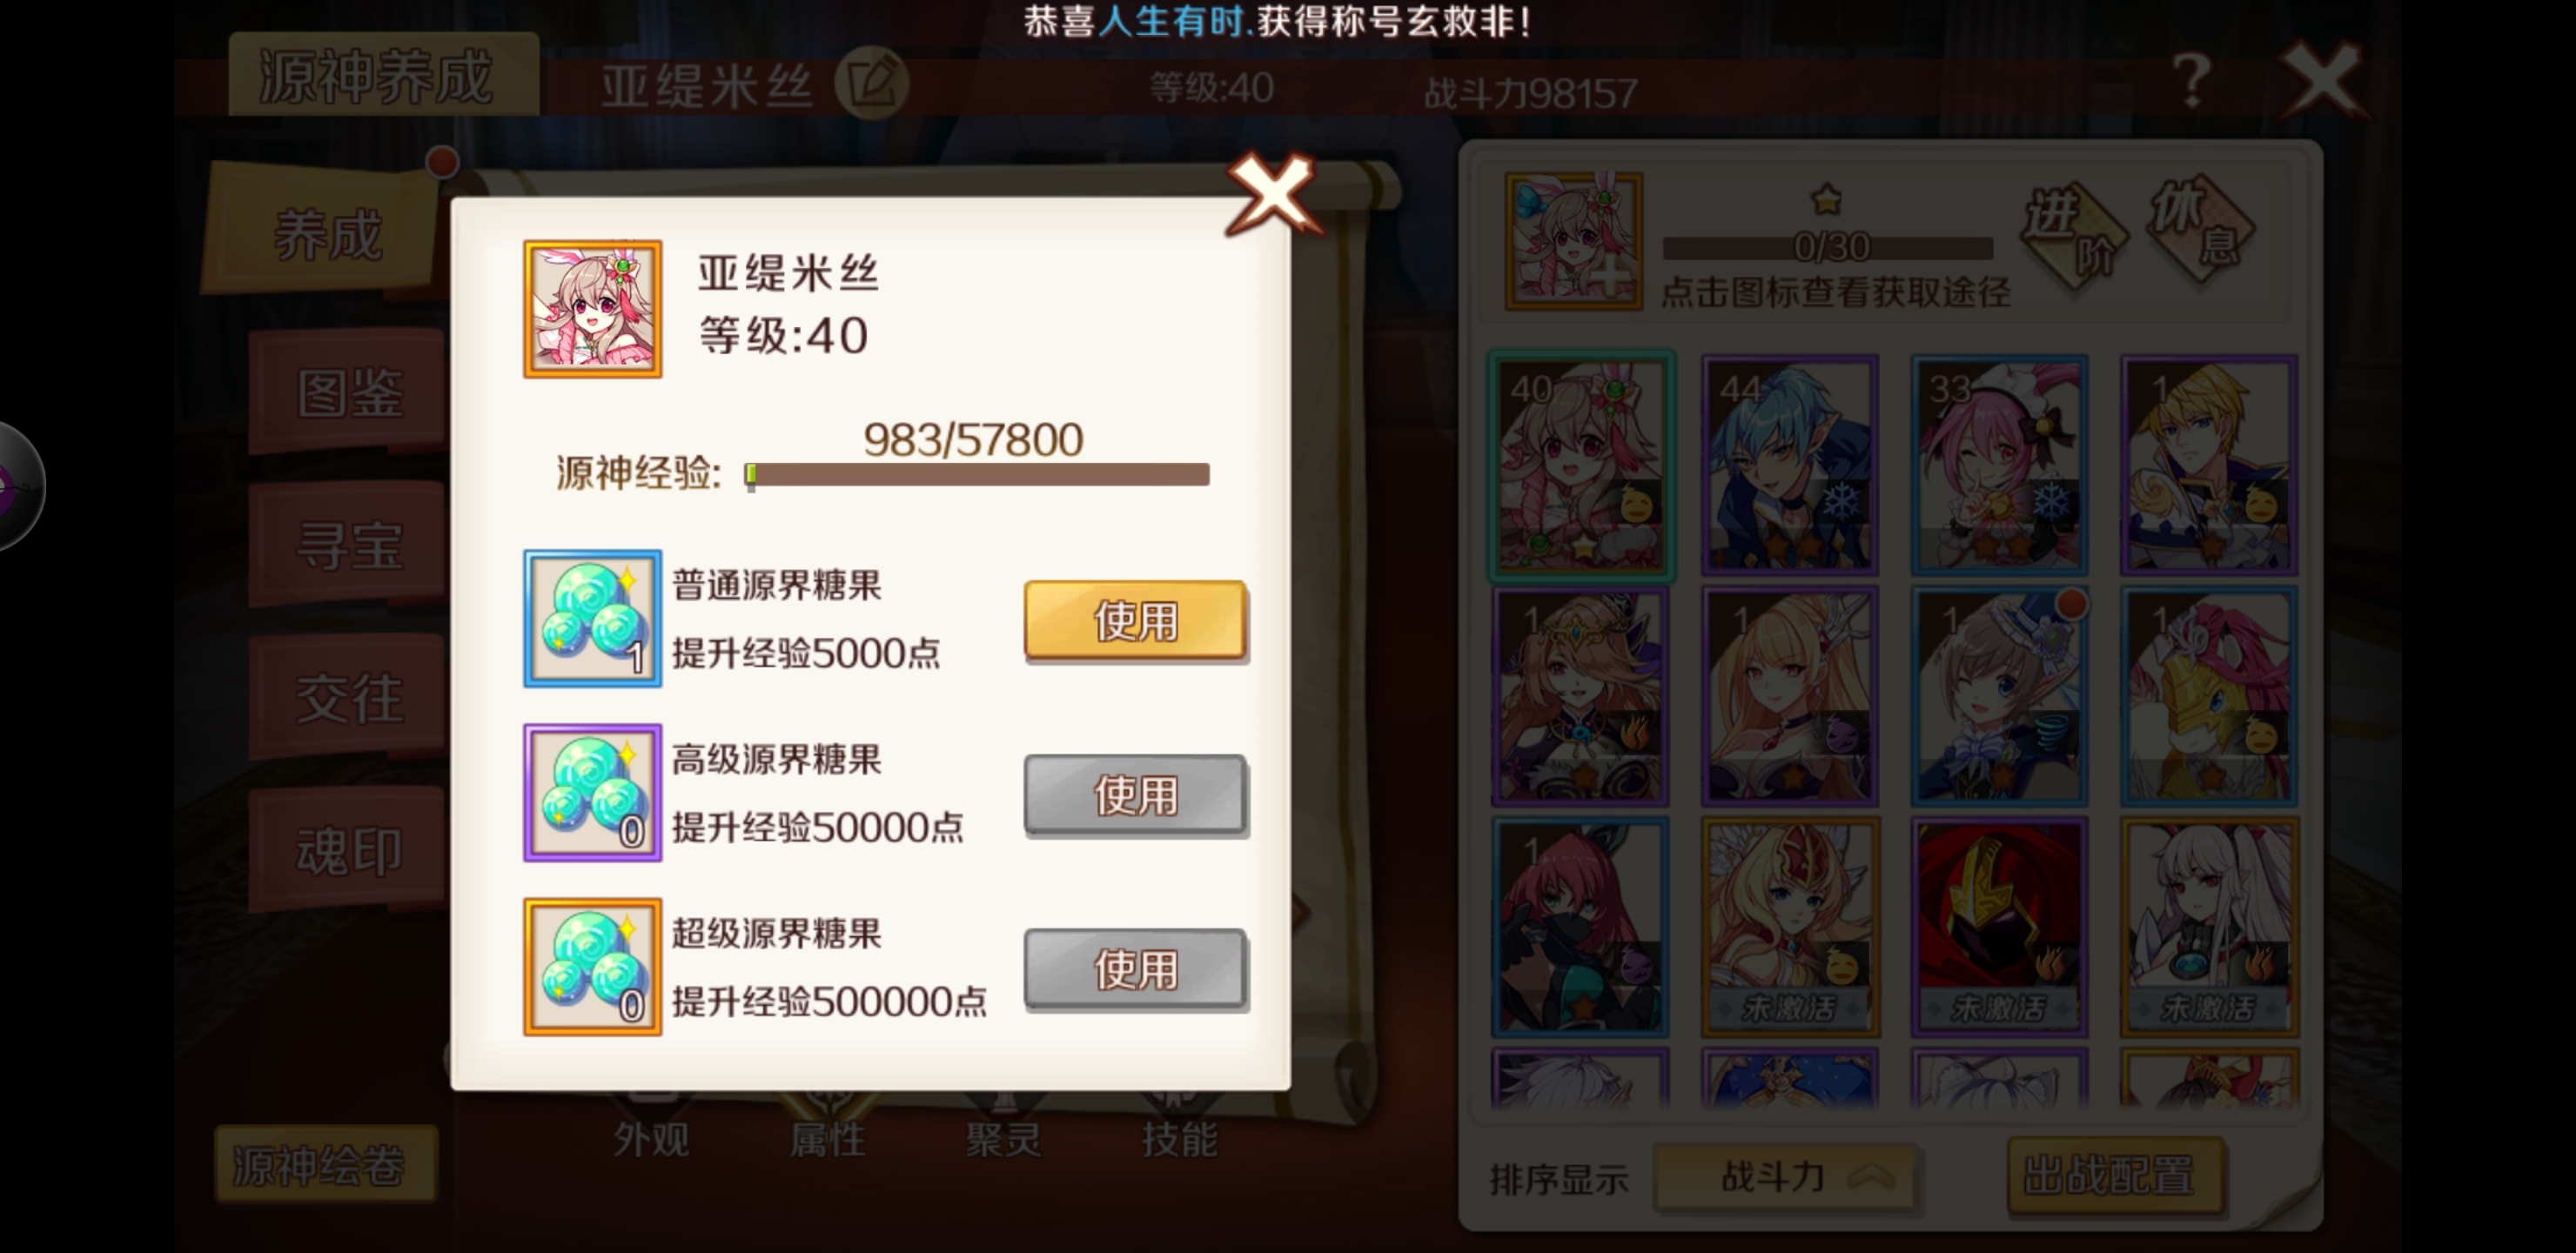Close the candy experience dialog
The height and width of the screenshot is (1253, 2576).
pyautogui.click(x=1272, y=194)
